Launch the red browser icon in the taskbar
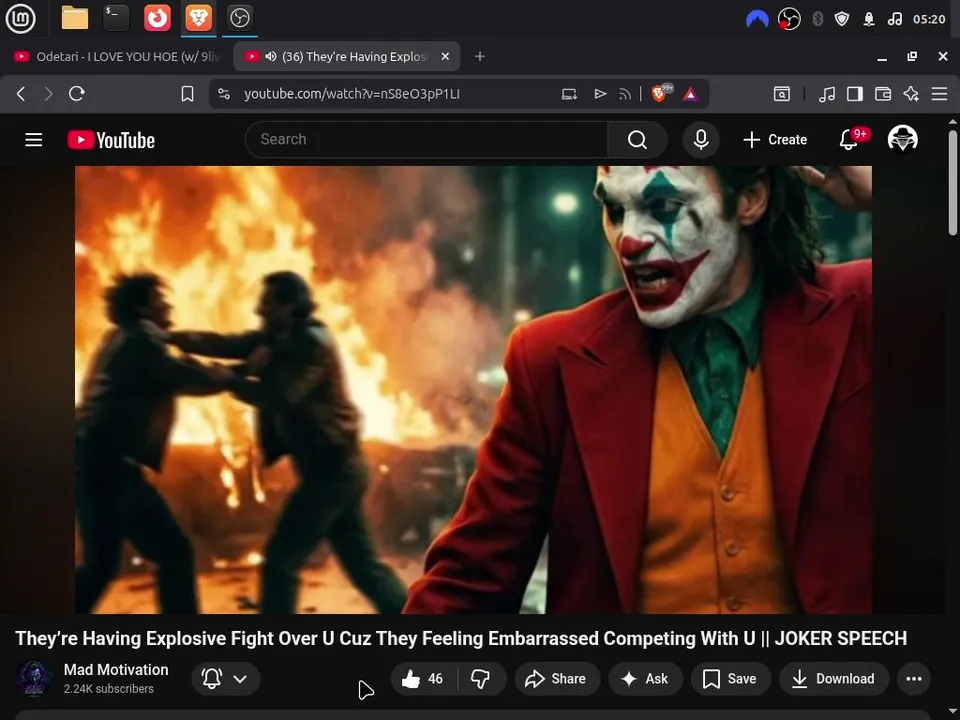 pyautogui.click(x=157, y=18)
